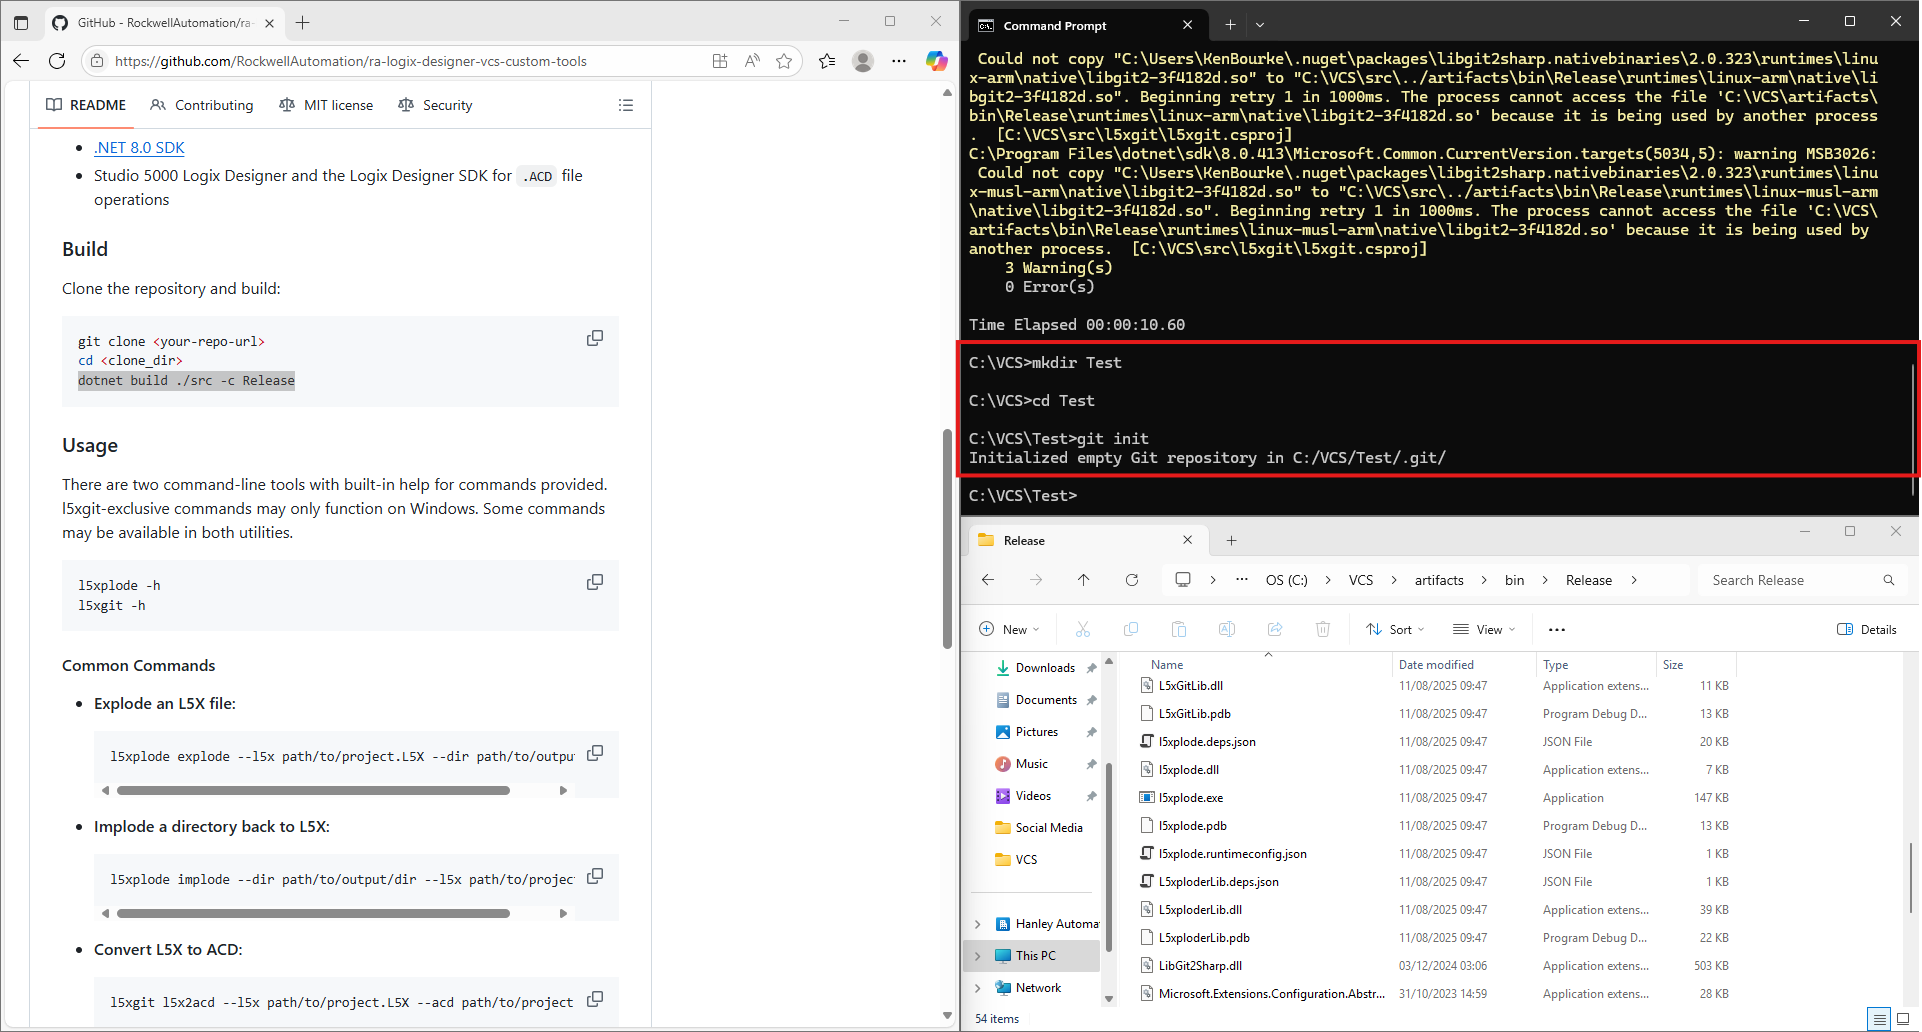The width and height of the screenshot is (1922, 1032).
Task: Click the Delete icon in Explorer toolbar
Action: coord(1323,629)
